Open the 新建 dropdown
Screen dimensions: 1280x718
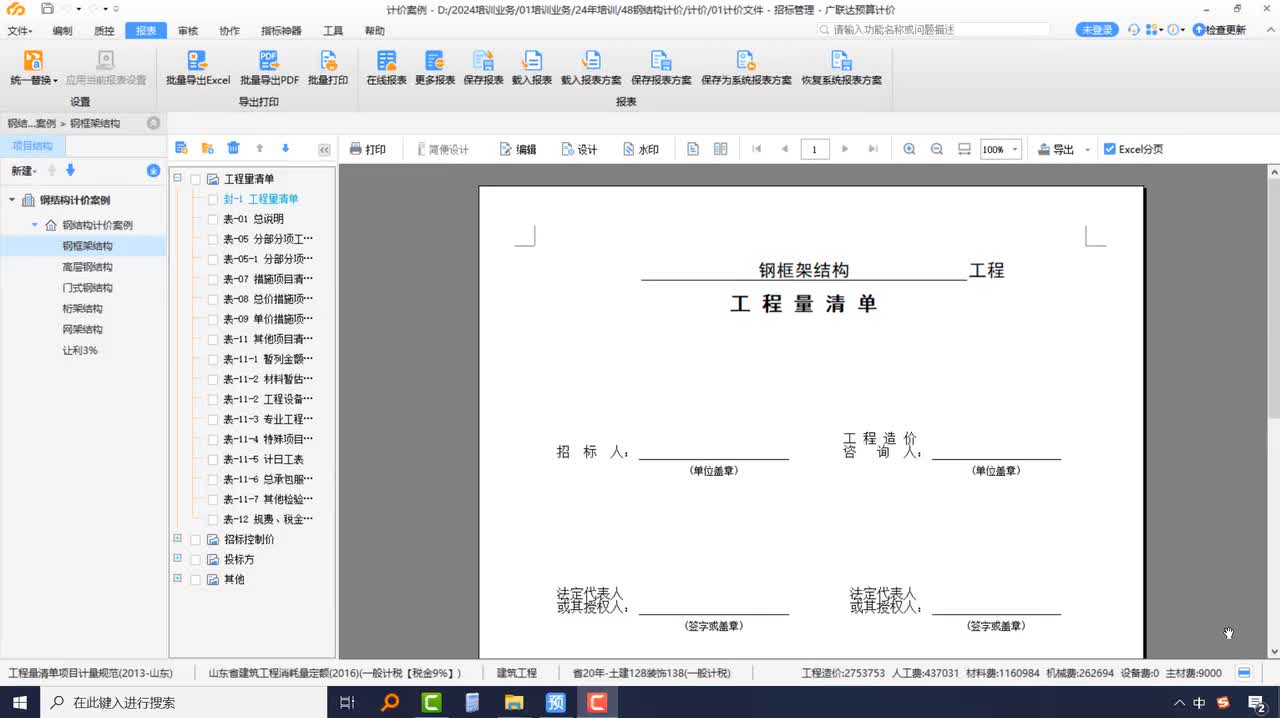coord(24,171)
